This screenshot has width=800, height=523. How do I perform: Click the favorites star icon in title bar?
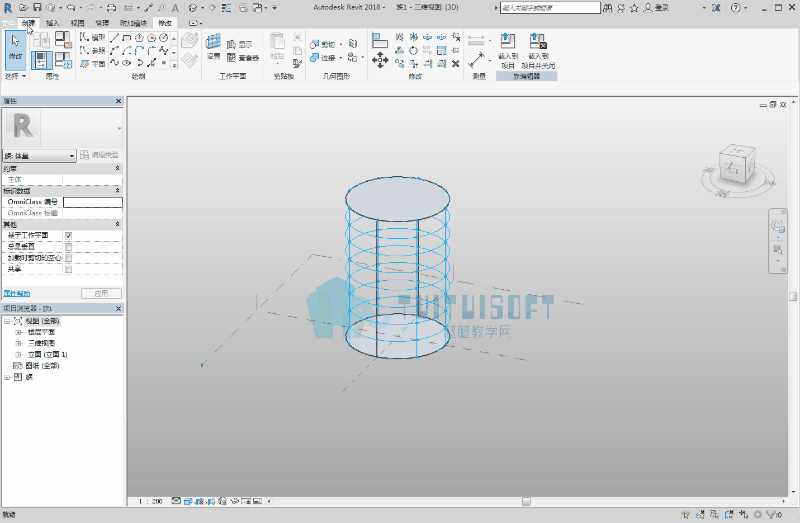coord(634,8)
